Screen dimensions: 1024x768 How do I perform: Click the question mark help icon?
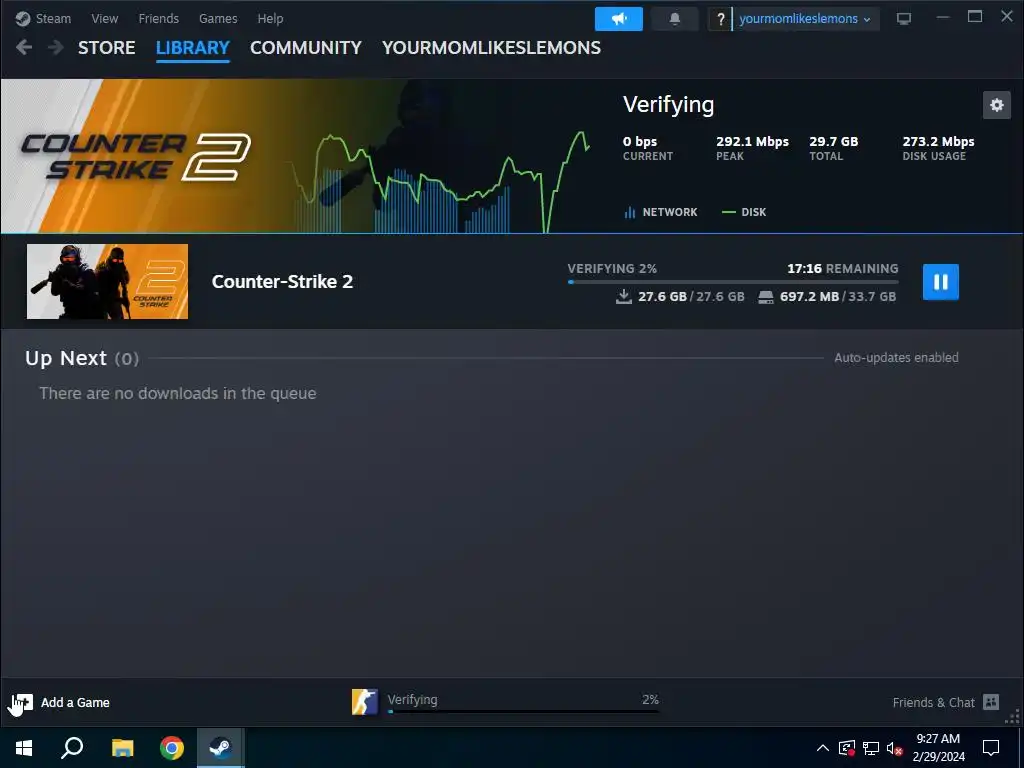point(720,19)
